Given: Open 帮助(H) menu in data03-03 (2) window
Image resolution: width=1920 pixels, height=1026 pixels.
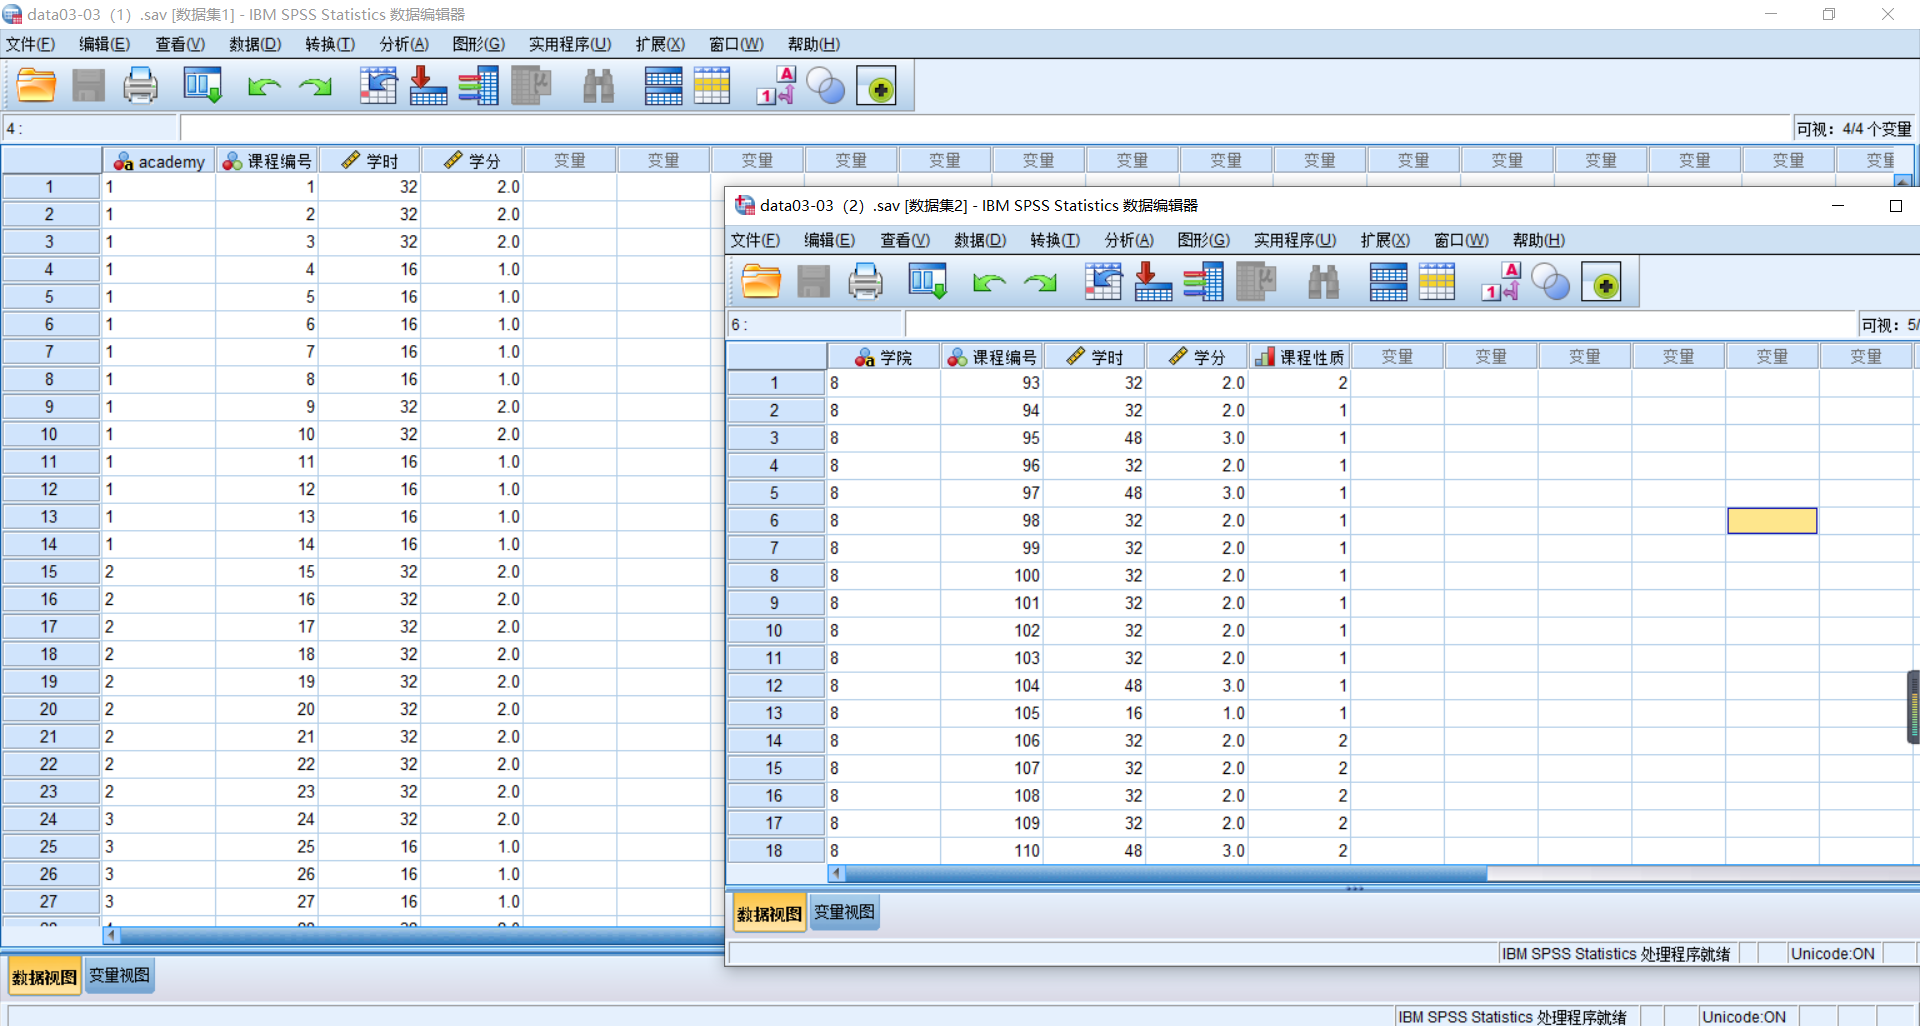Looking at the screenshot, I should [x=1538, y=240].
